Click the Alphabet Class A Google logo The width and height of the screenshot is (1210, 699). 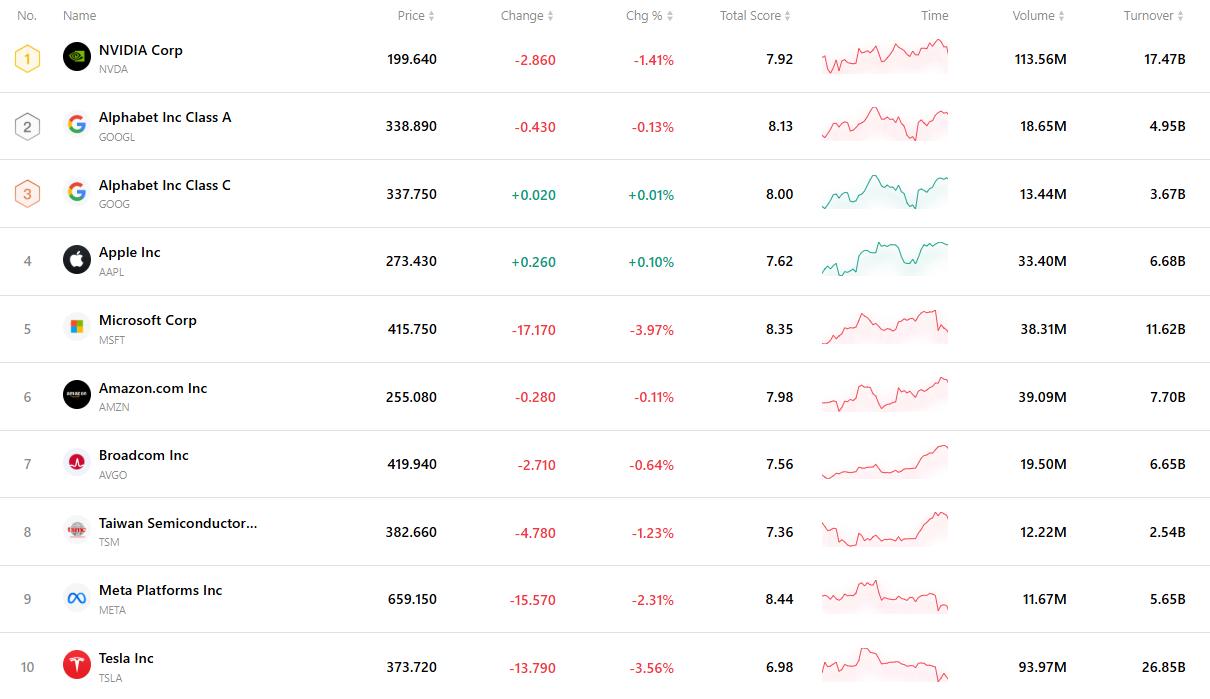(x=77, y=125)
